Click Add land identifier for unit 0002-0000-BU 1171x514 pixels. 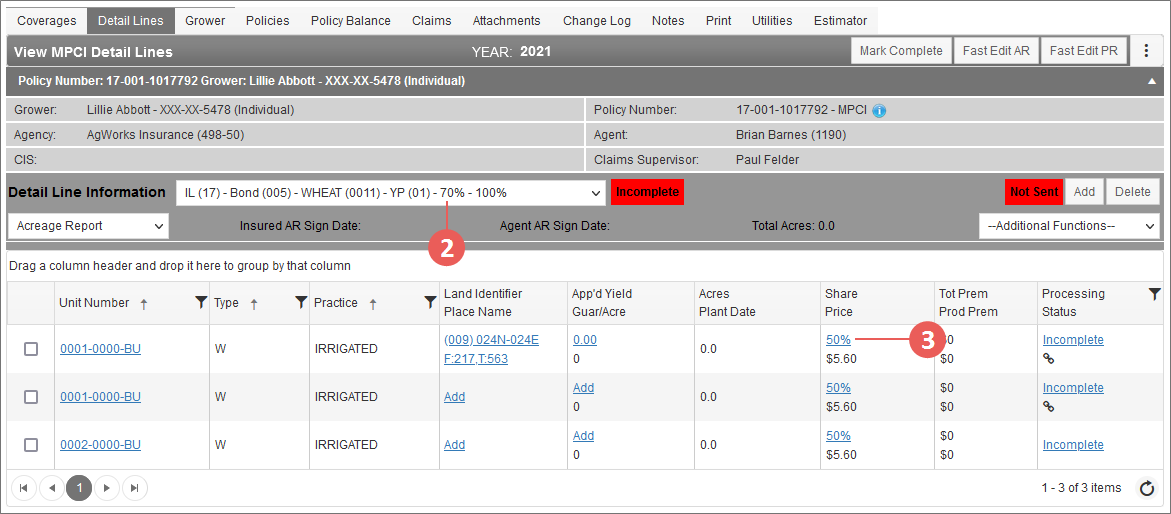pos(454,445)
